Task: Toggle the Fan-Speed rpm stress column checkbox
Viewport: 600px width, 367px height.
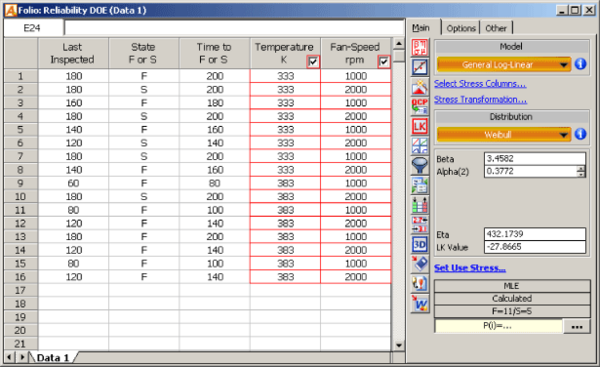Action: coord(383,61)
